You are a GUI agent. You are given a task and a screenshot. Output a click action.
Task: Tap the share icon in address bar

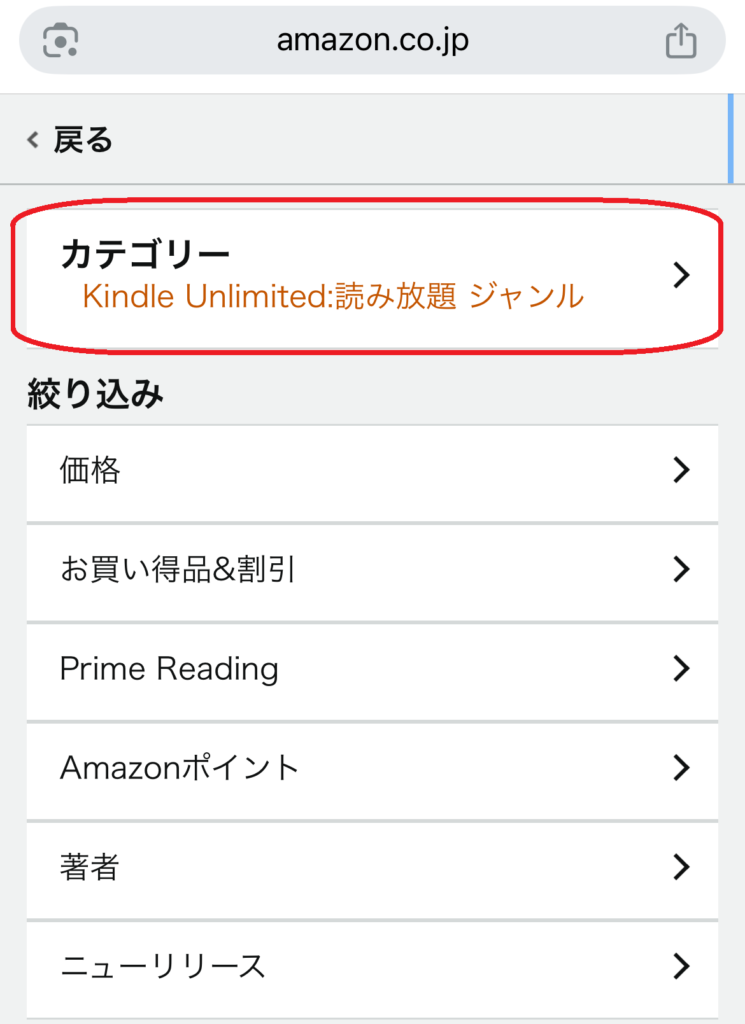click(680, 41)
